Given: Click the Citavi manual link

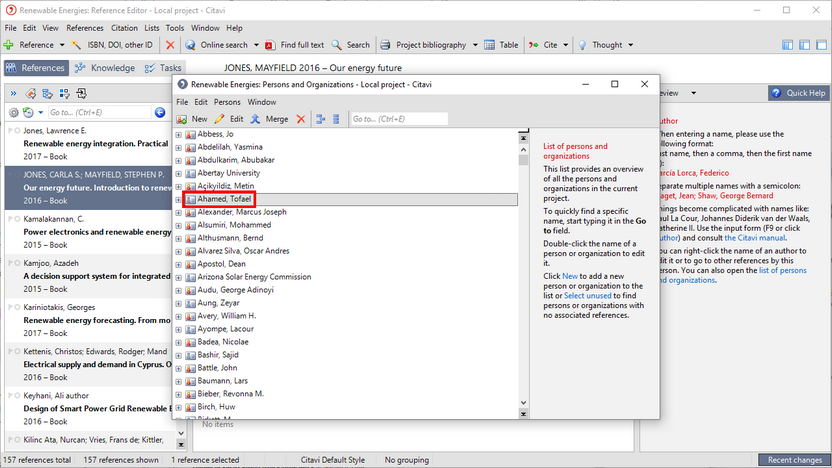Looking at the screenshot, I should click(x=754, y=238).
